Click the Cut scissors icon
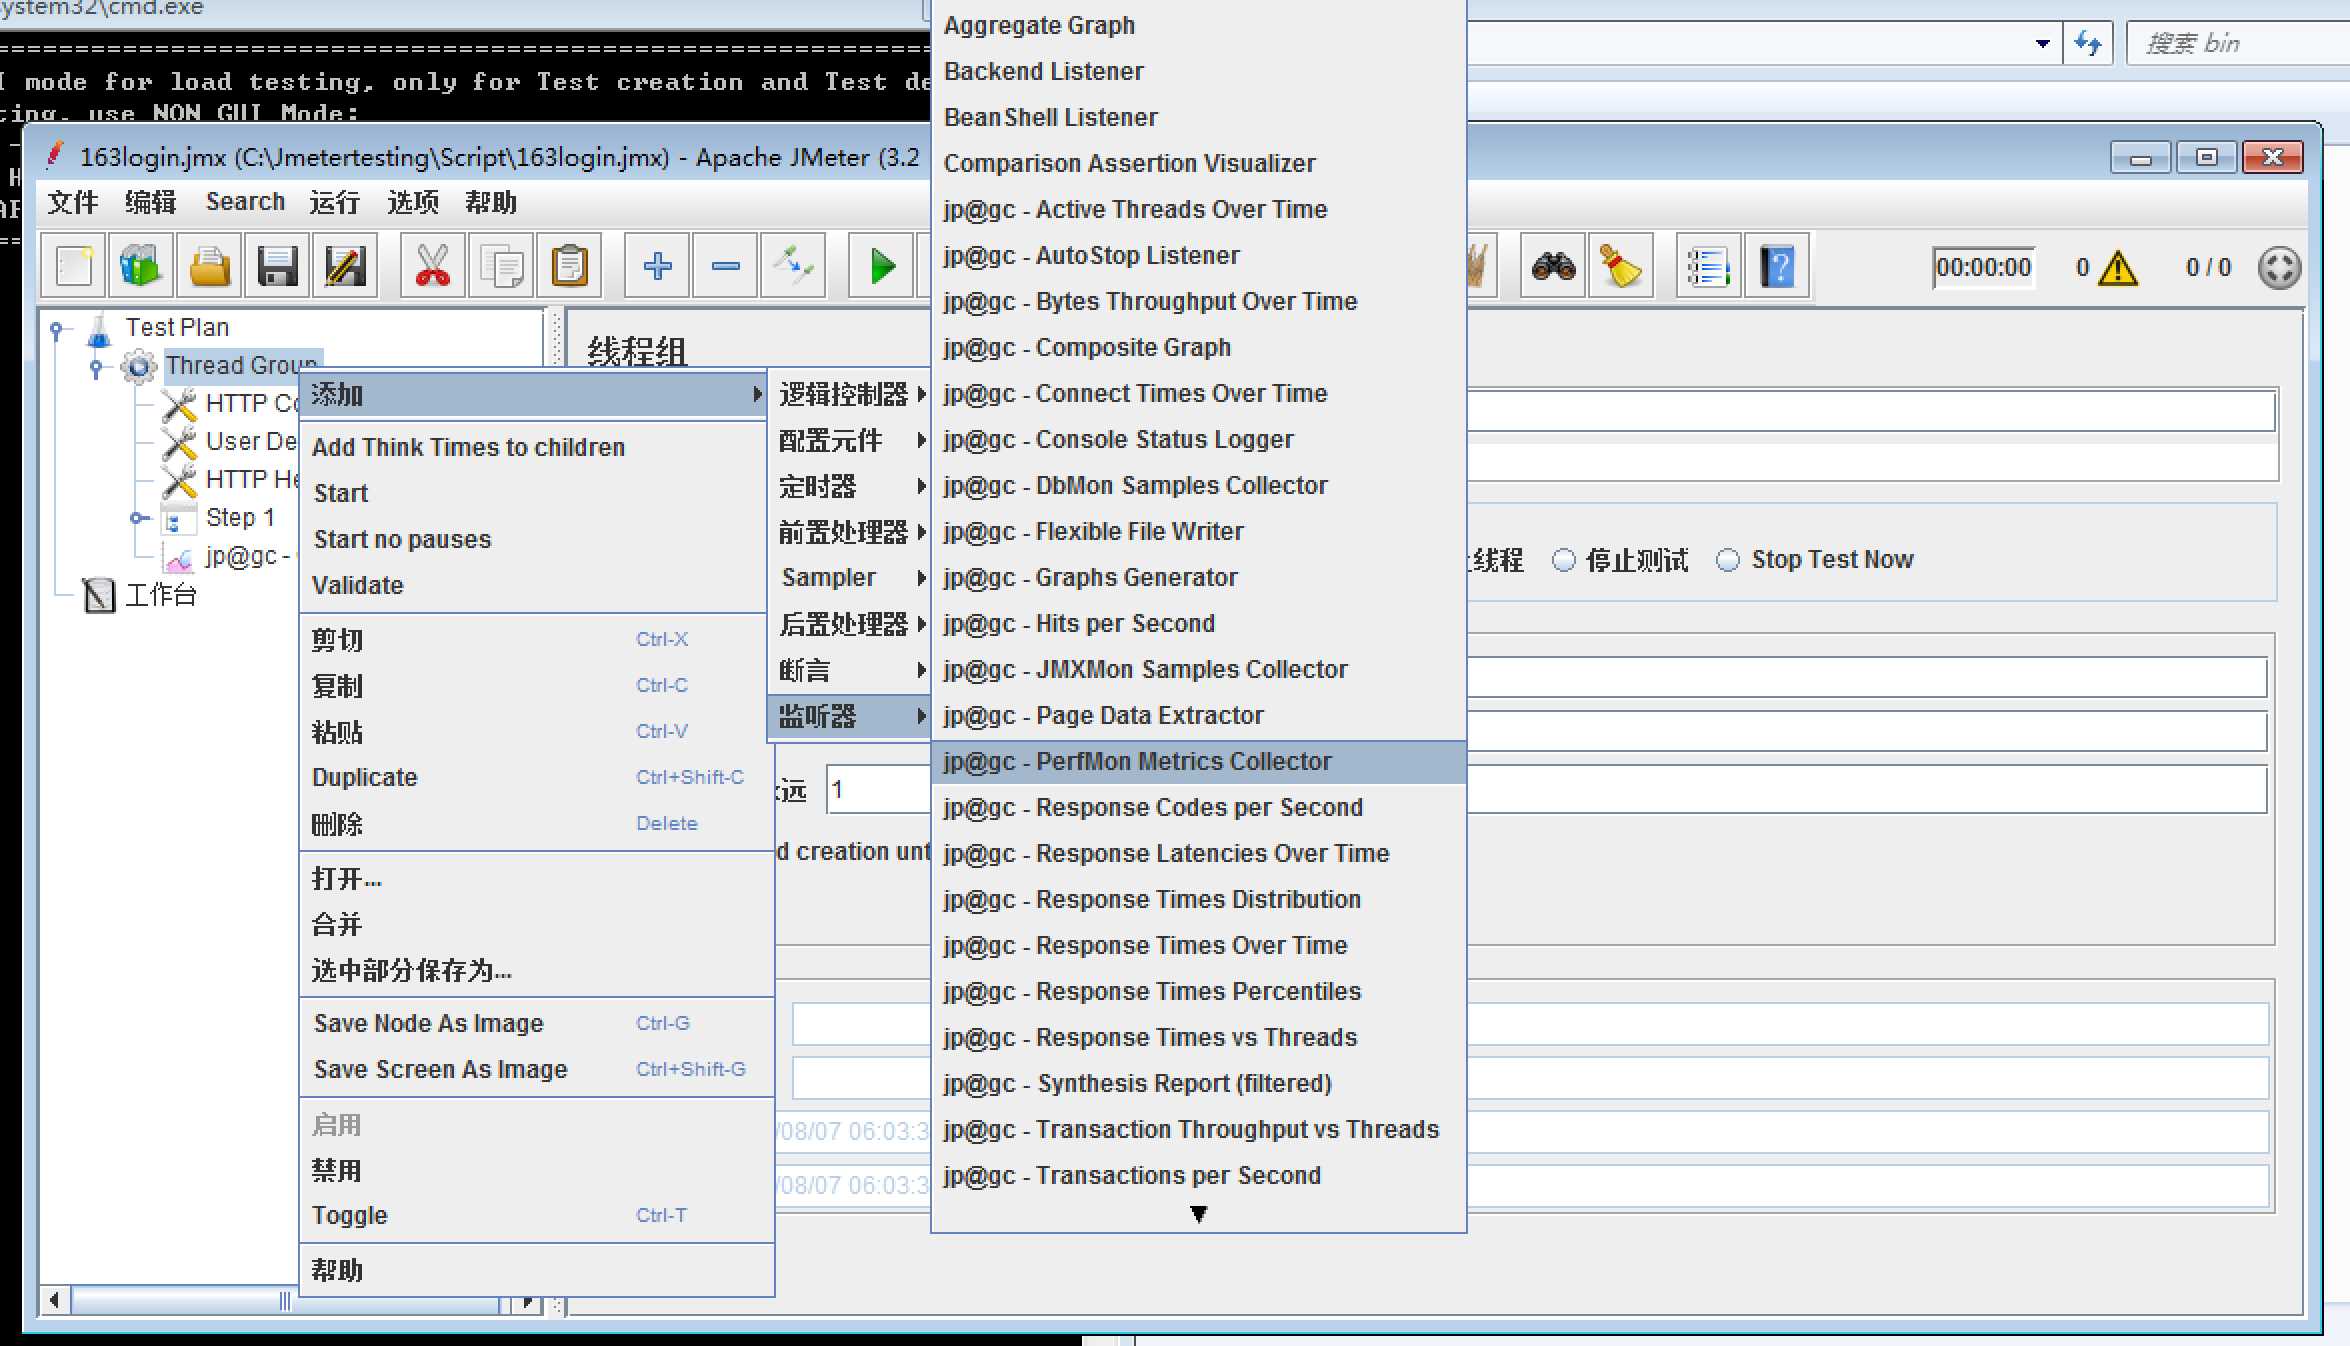 [x=432, y=267]
